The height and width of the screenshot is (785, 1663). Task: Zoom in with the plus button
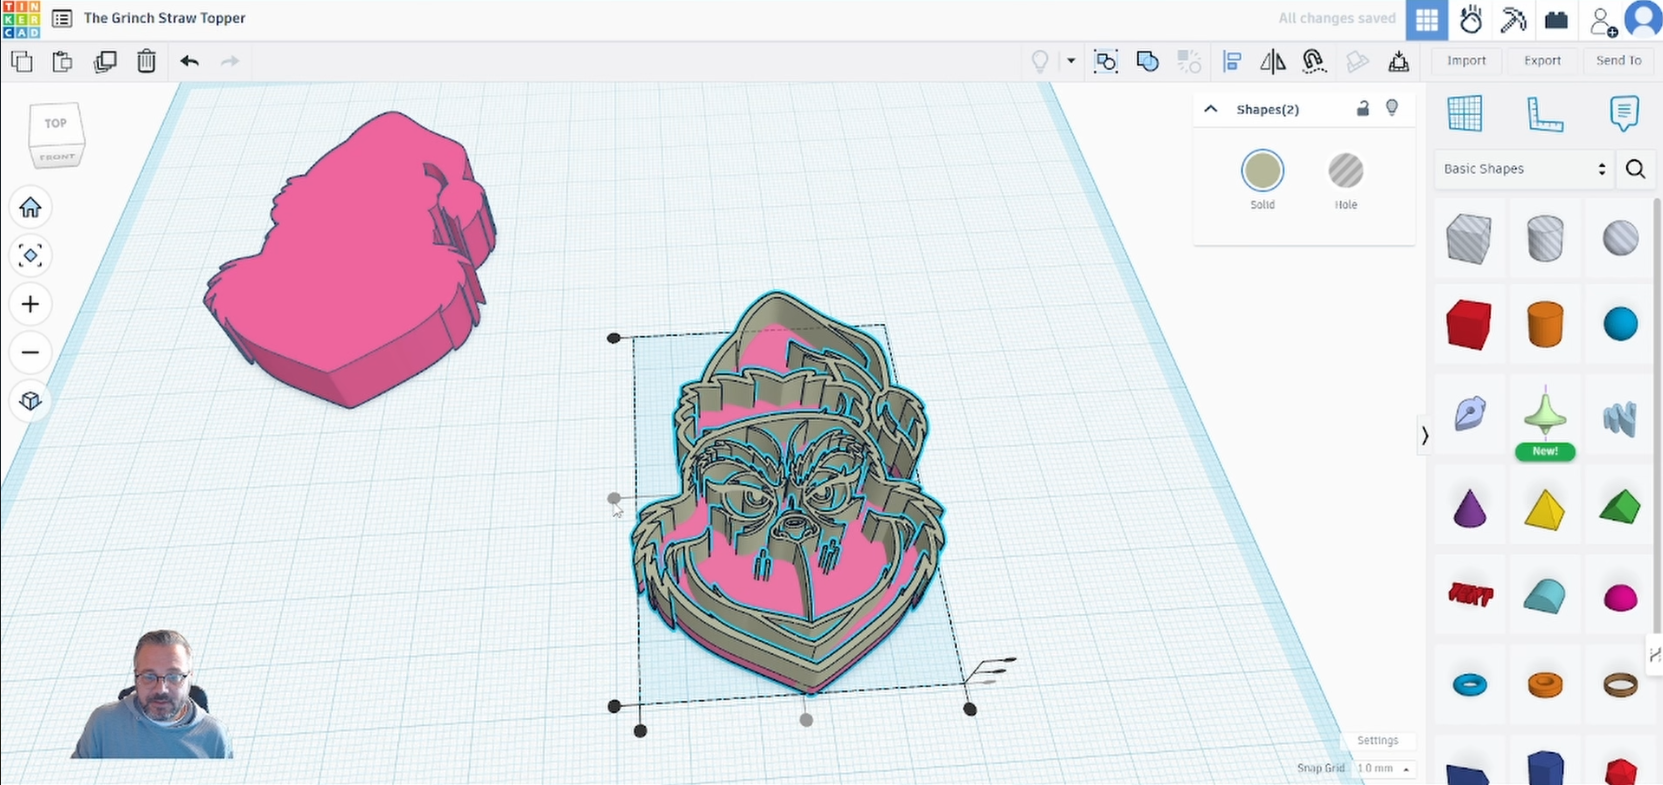point(30,304)
